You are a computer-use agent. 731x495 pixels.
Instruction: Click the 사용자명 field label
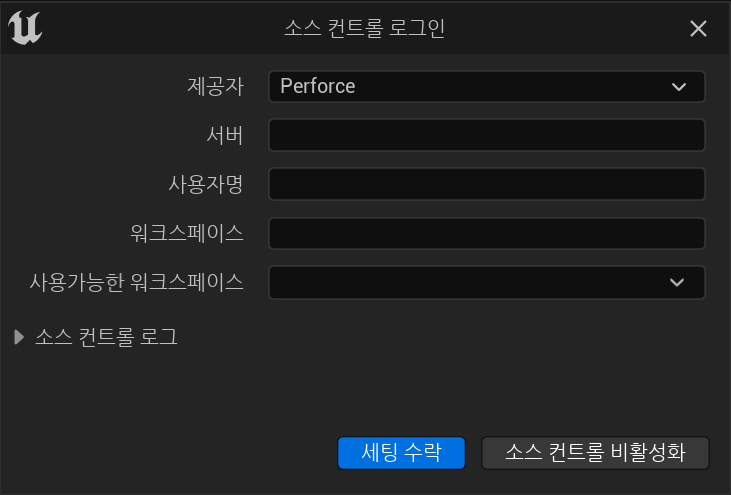[x=206, y=184]
